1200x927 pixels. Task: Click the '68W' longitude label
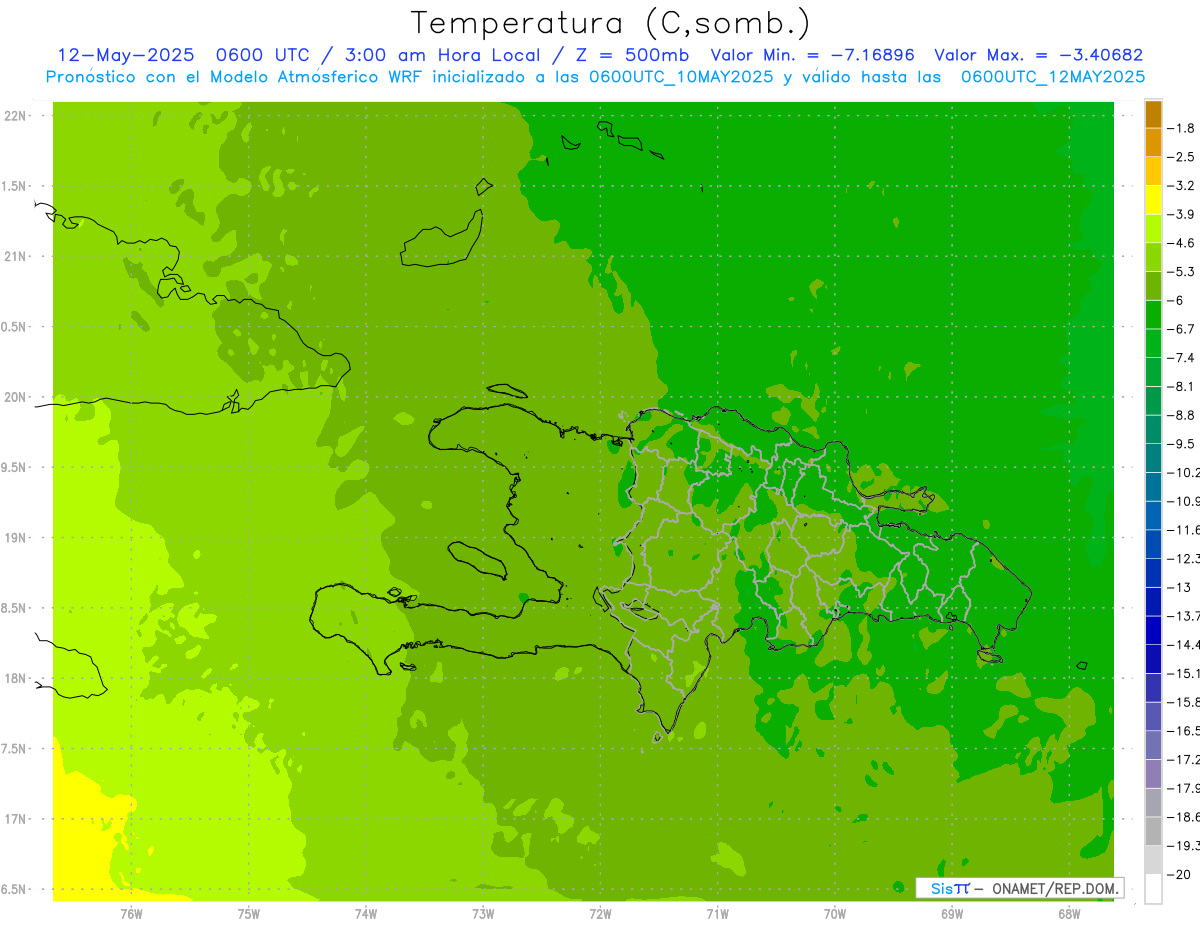[1069, 914]
